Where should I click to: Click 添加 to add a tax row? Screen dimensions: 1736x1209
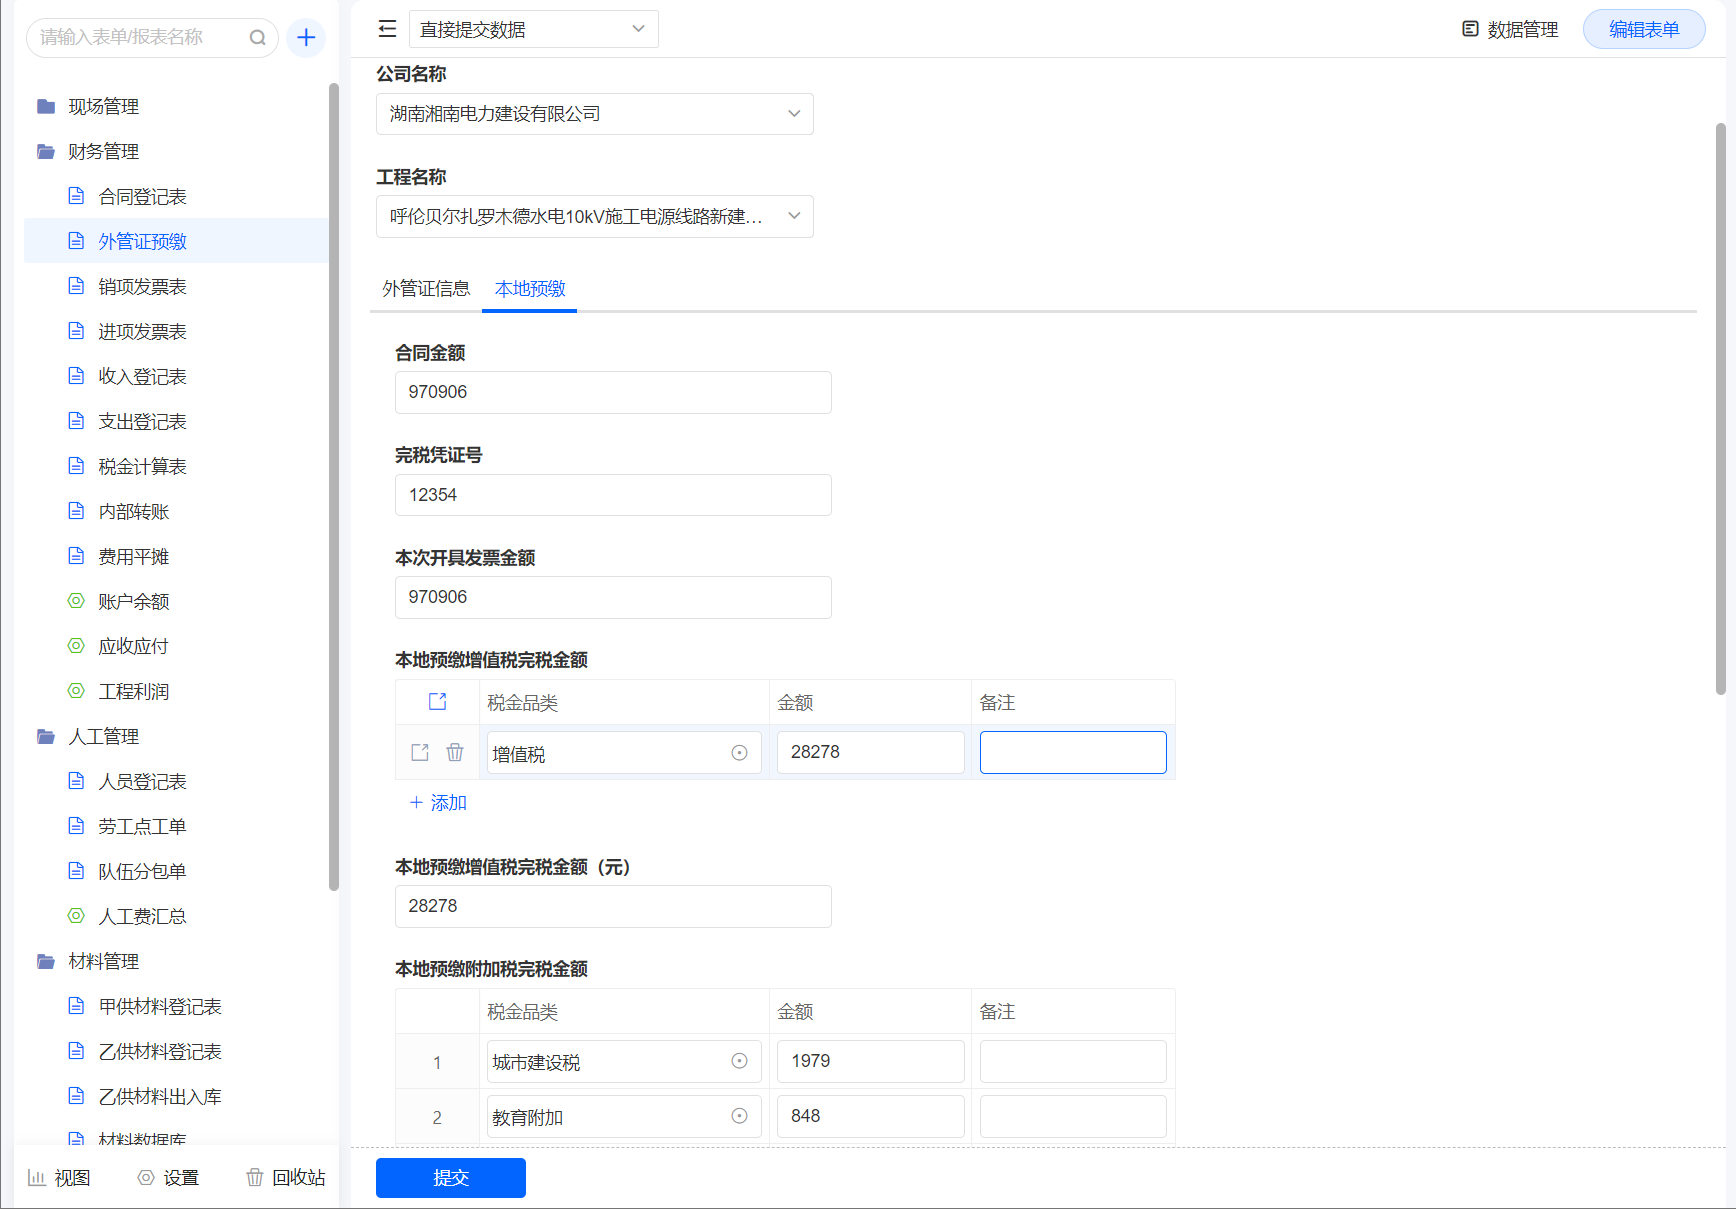point(438,803)
